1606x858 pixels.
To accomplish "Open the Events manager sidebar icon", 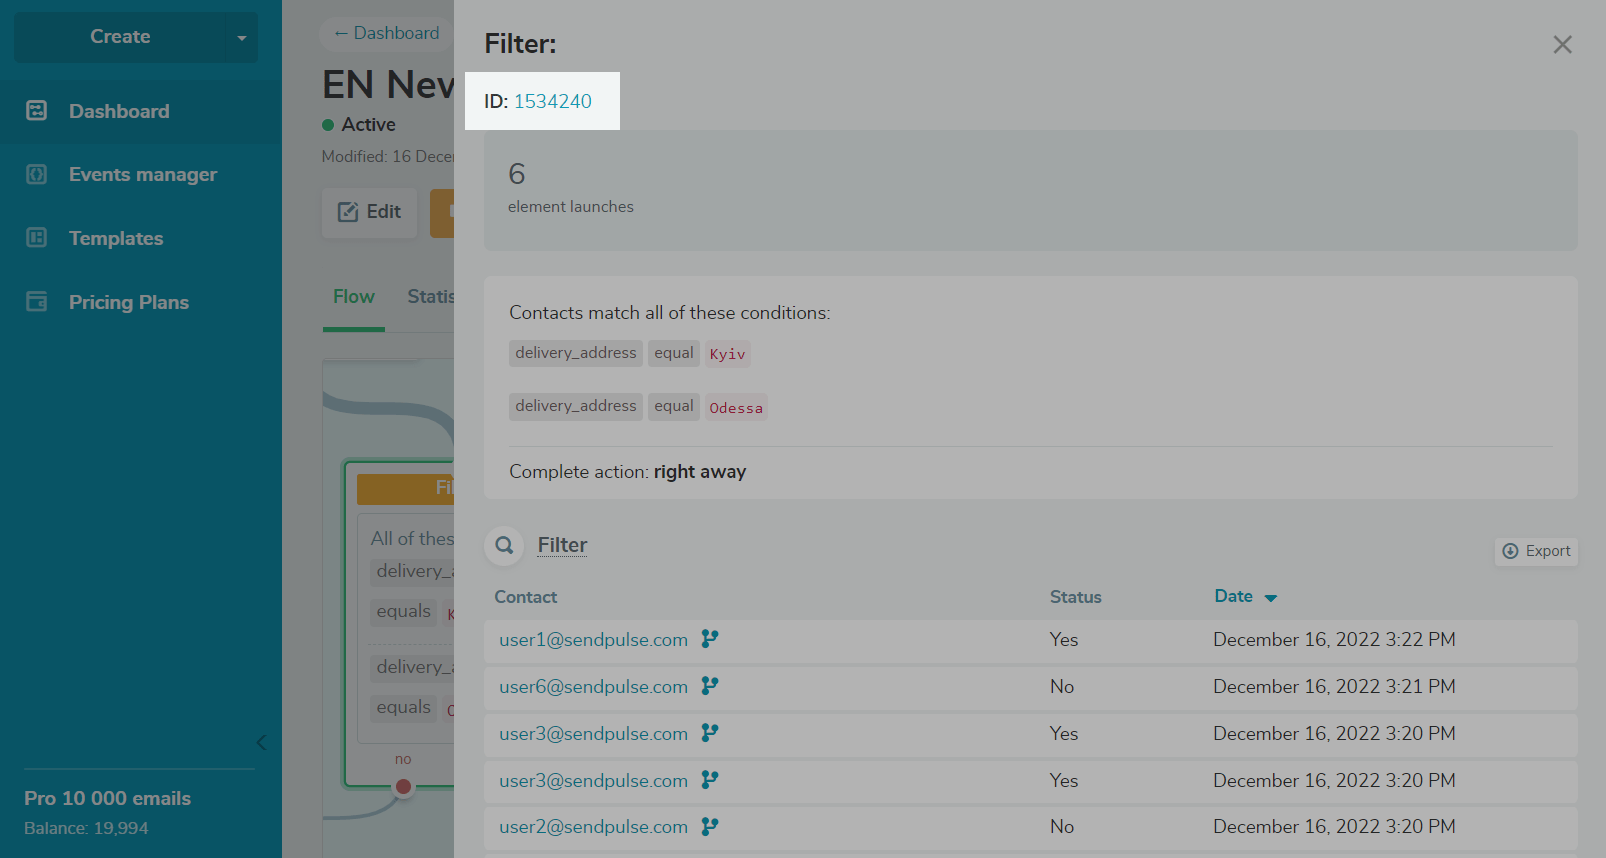I will pos(37,174).
